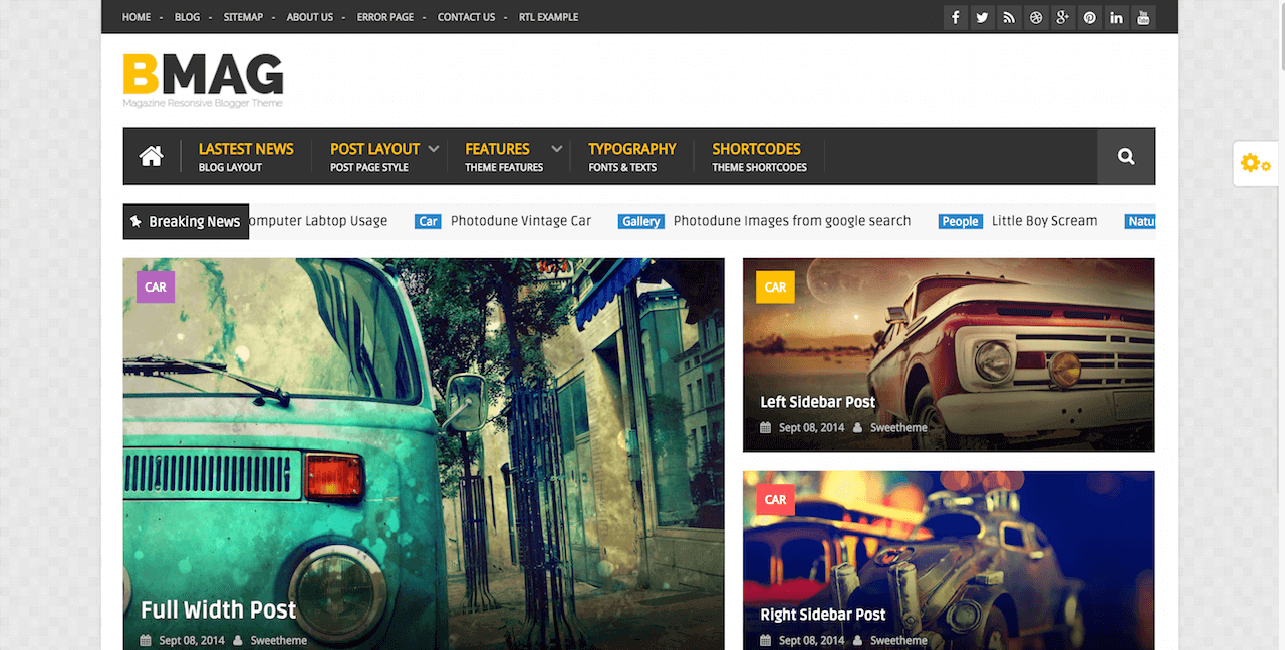Click the blue Gallery tag in ticker
This screenshot has height=650, width=1285.
(641, 221)
